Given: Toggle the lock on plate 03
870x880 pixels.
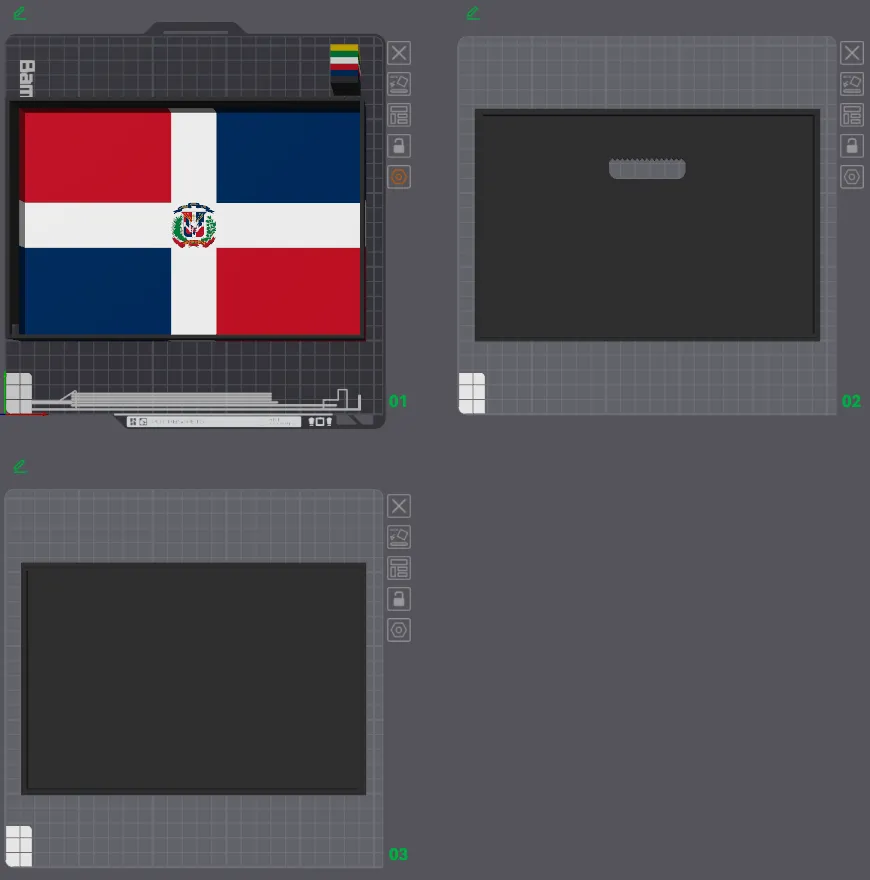Looking at the screenshot, I should point(399,599).
